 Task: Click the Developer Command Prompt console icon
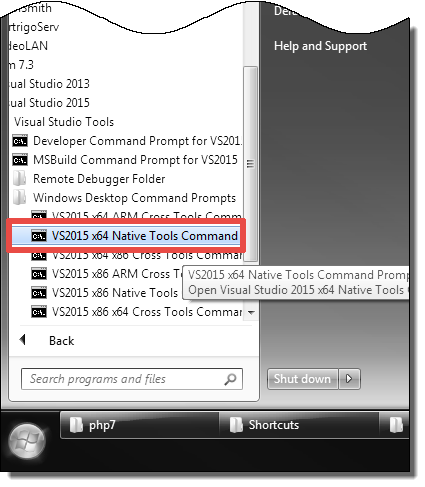point(20,141)
